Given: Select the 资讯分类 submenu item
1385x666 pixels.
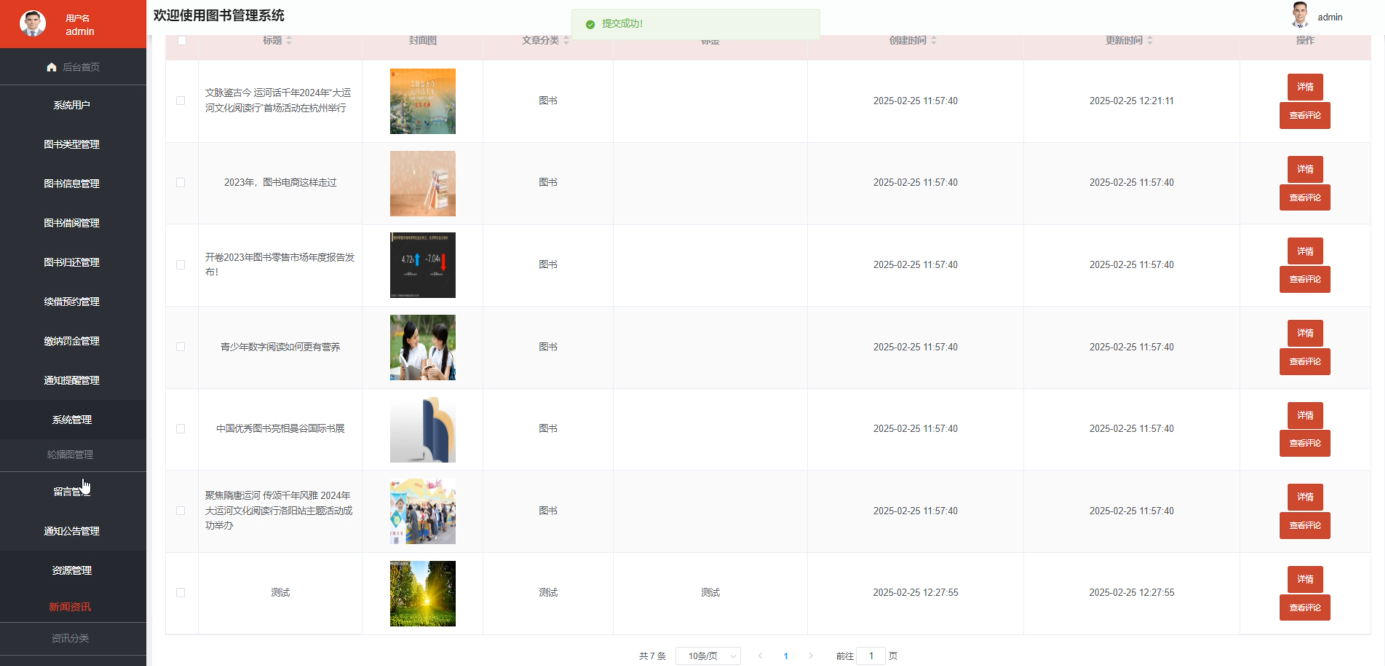Looking at the screenshot, I should click(73, 638).
